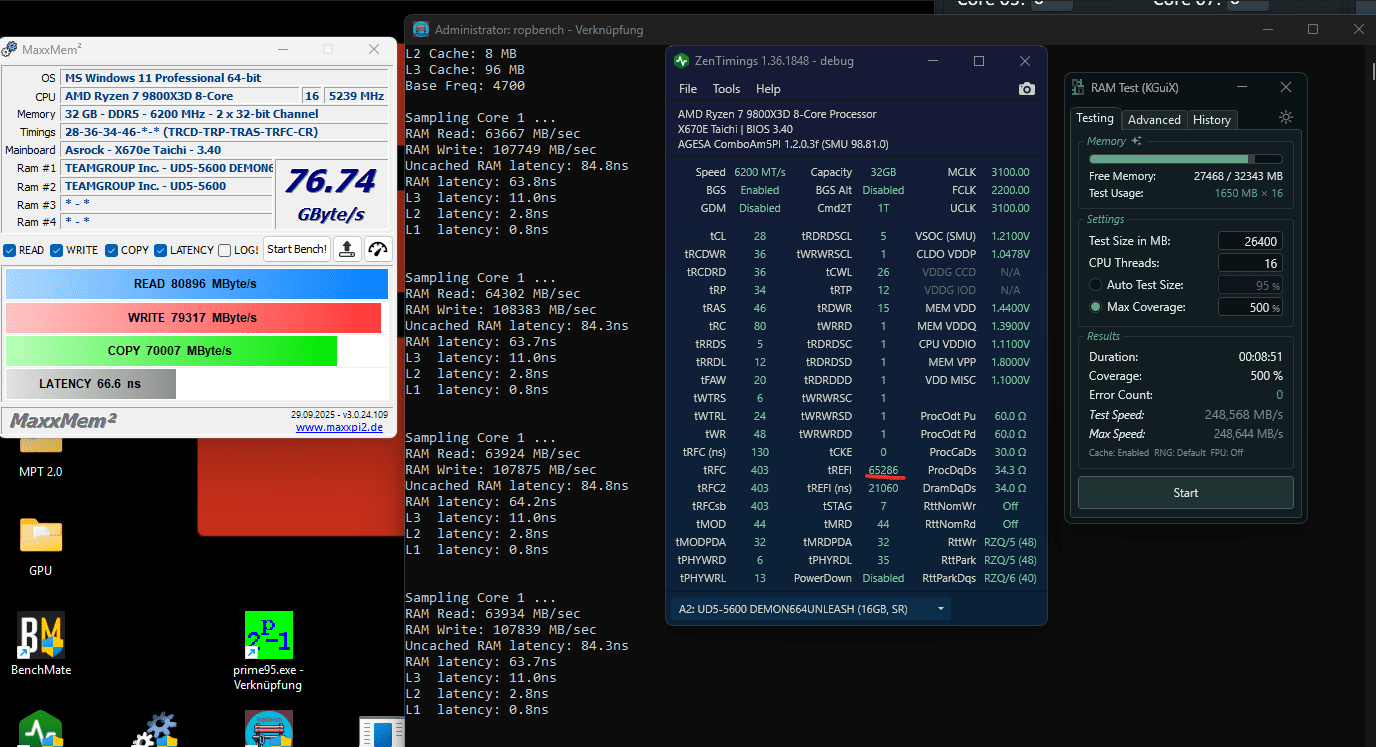
Task: Uncheck the READ checkbox in MaxxMem
Action: click(9, 250)
